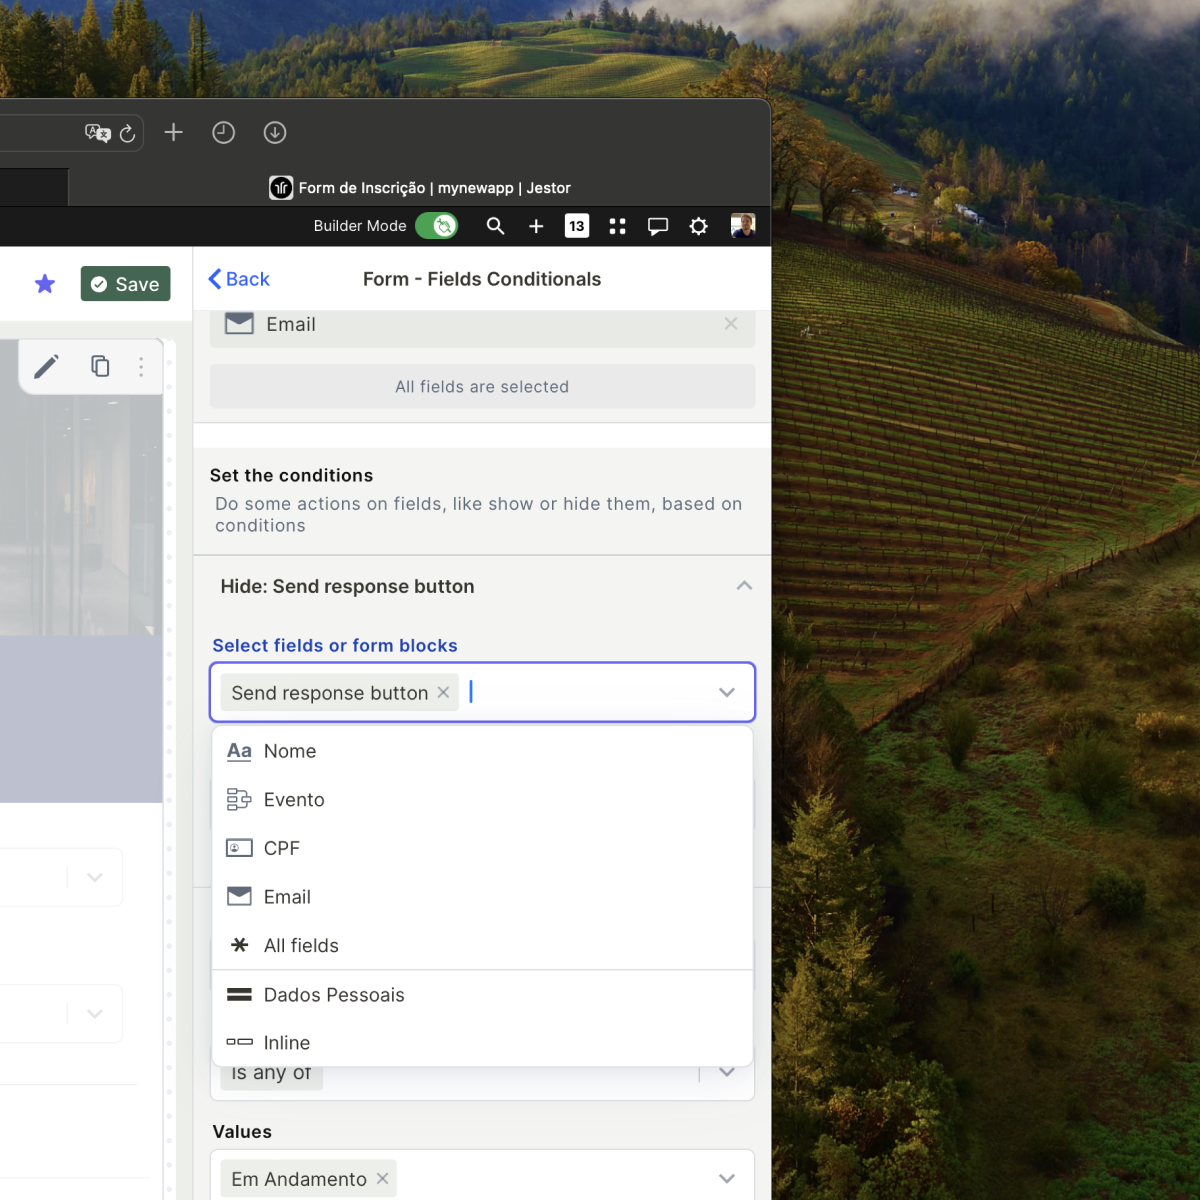
Task: Remove the Em Andamento value chip
Action: point(382,1179)
